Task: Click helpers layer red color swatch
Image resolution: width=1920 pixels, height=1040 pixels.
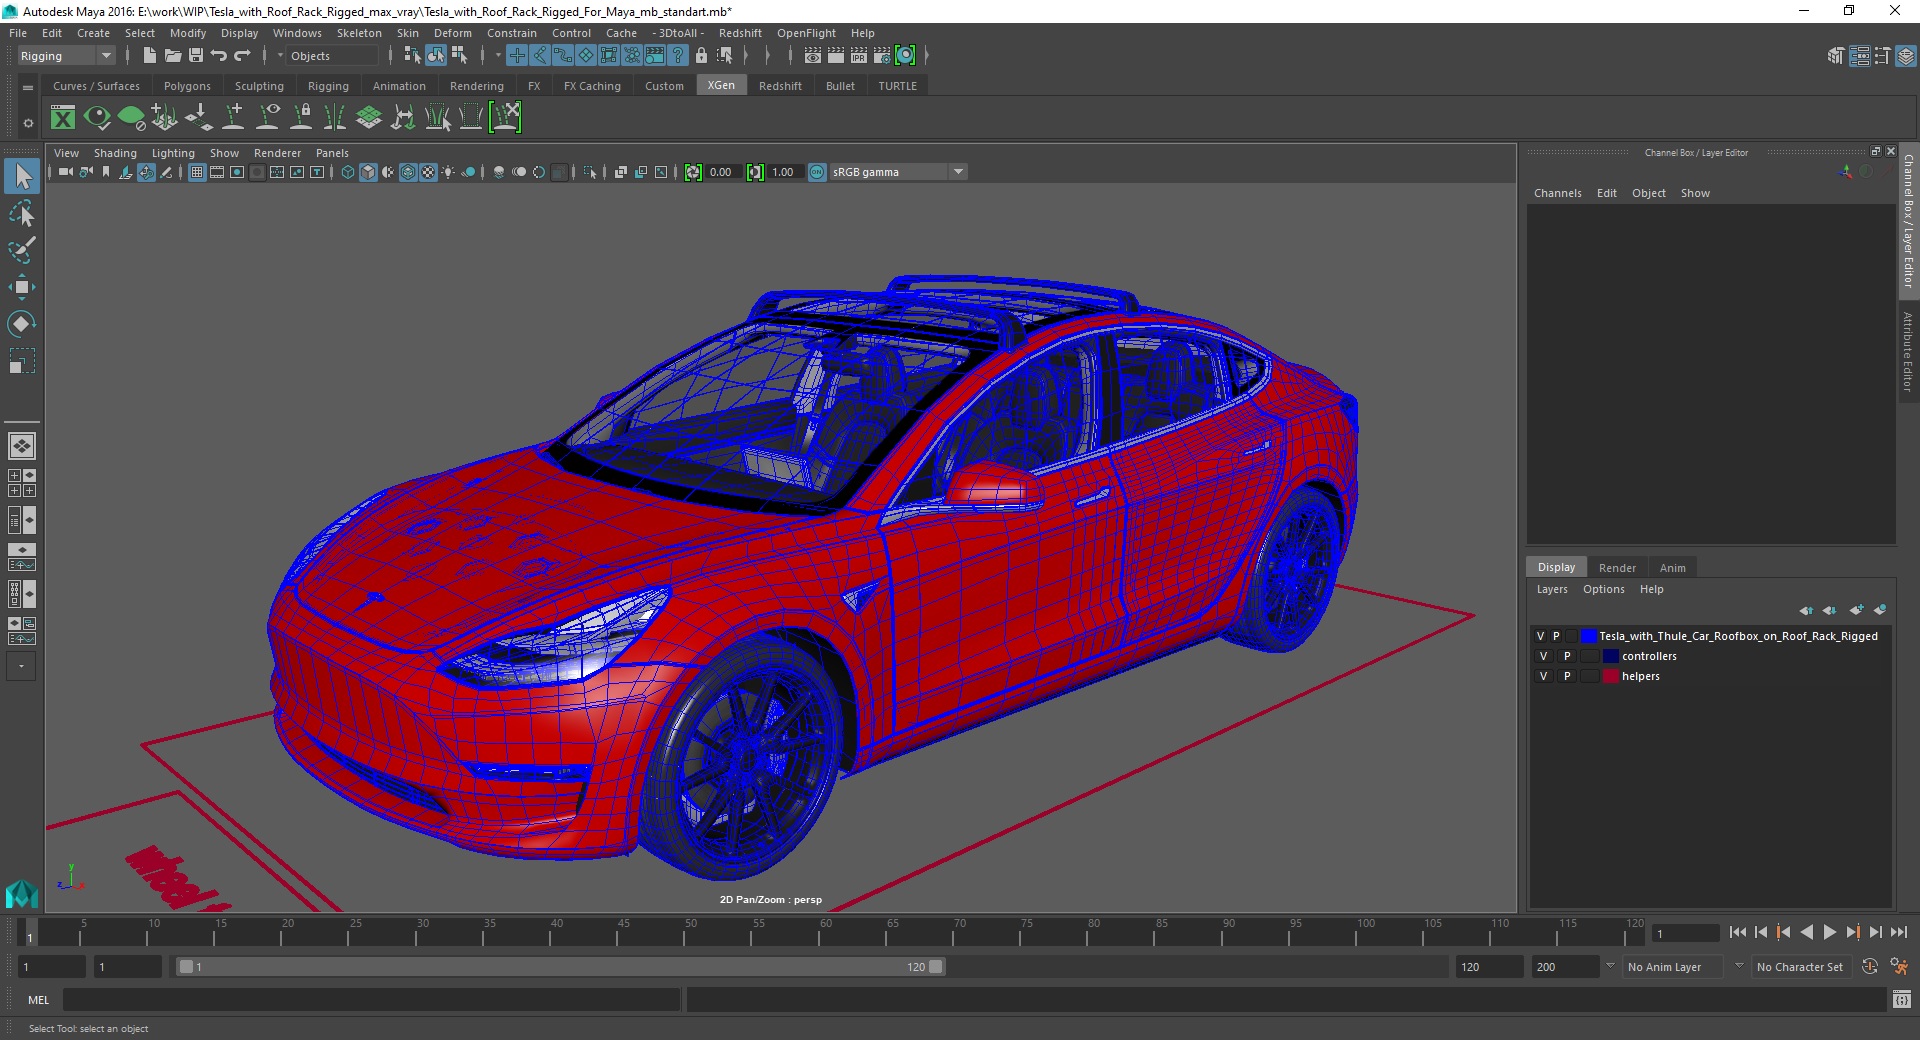Action: [x=1610, y=677]
